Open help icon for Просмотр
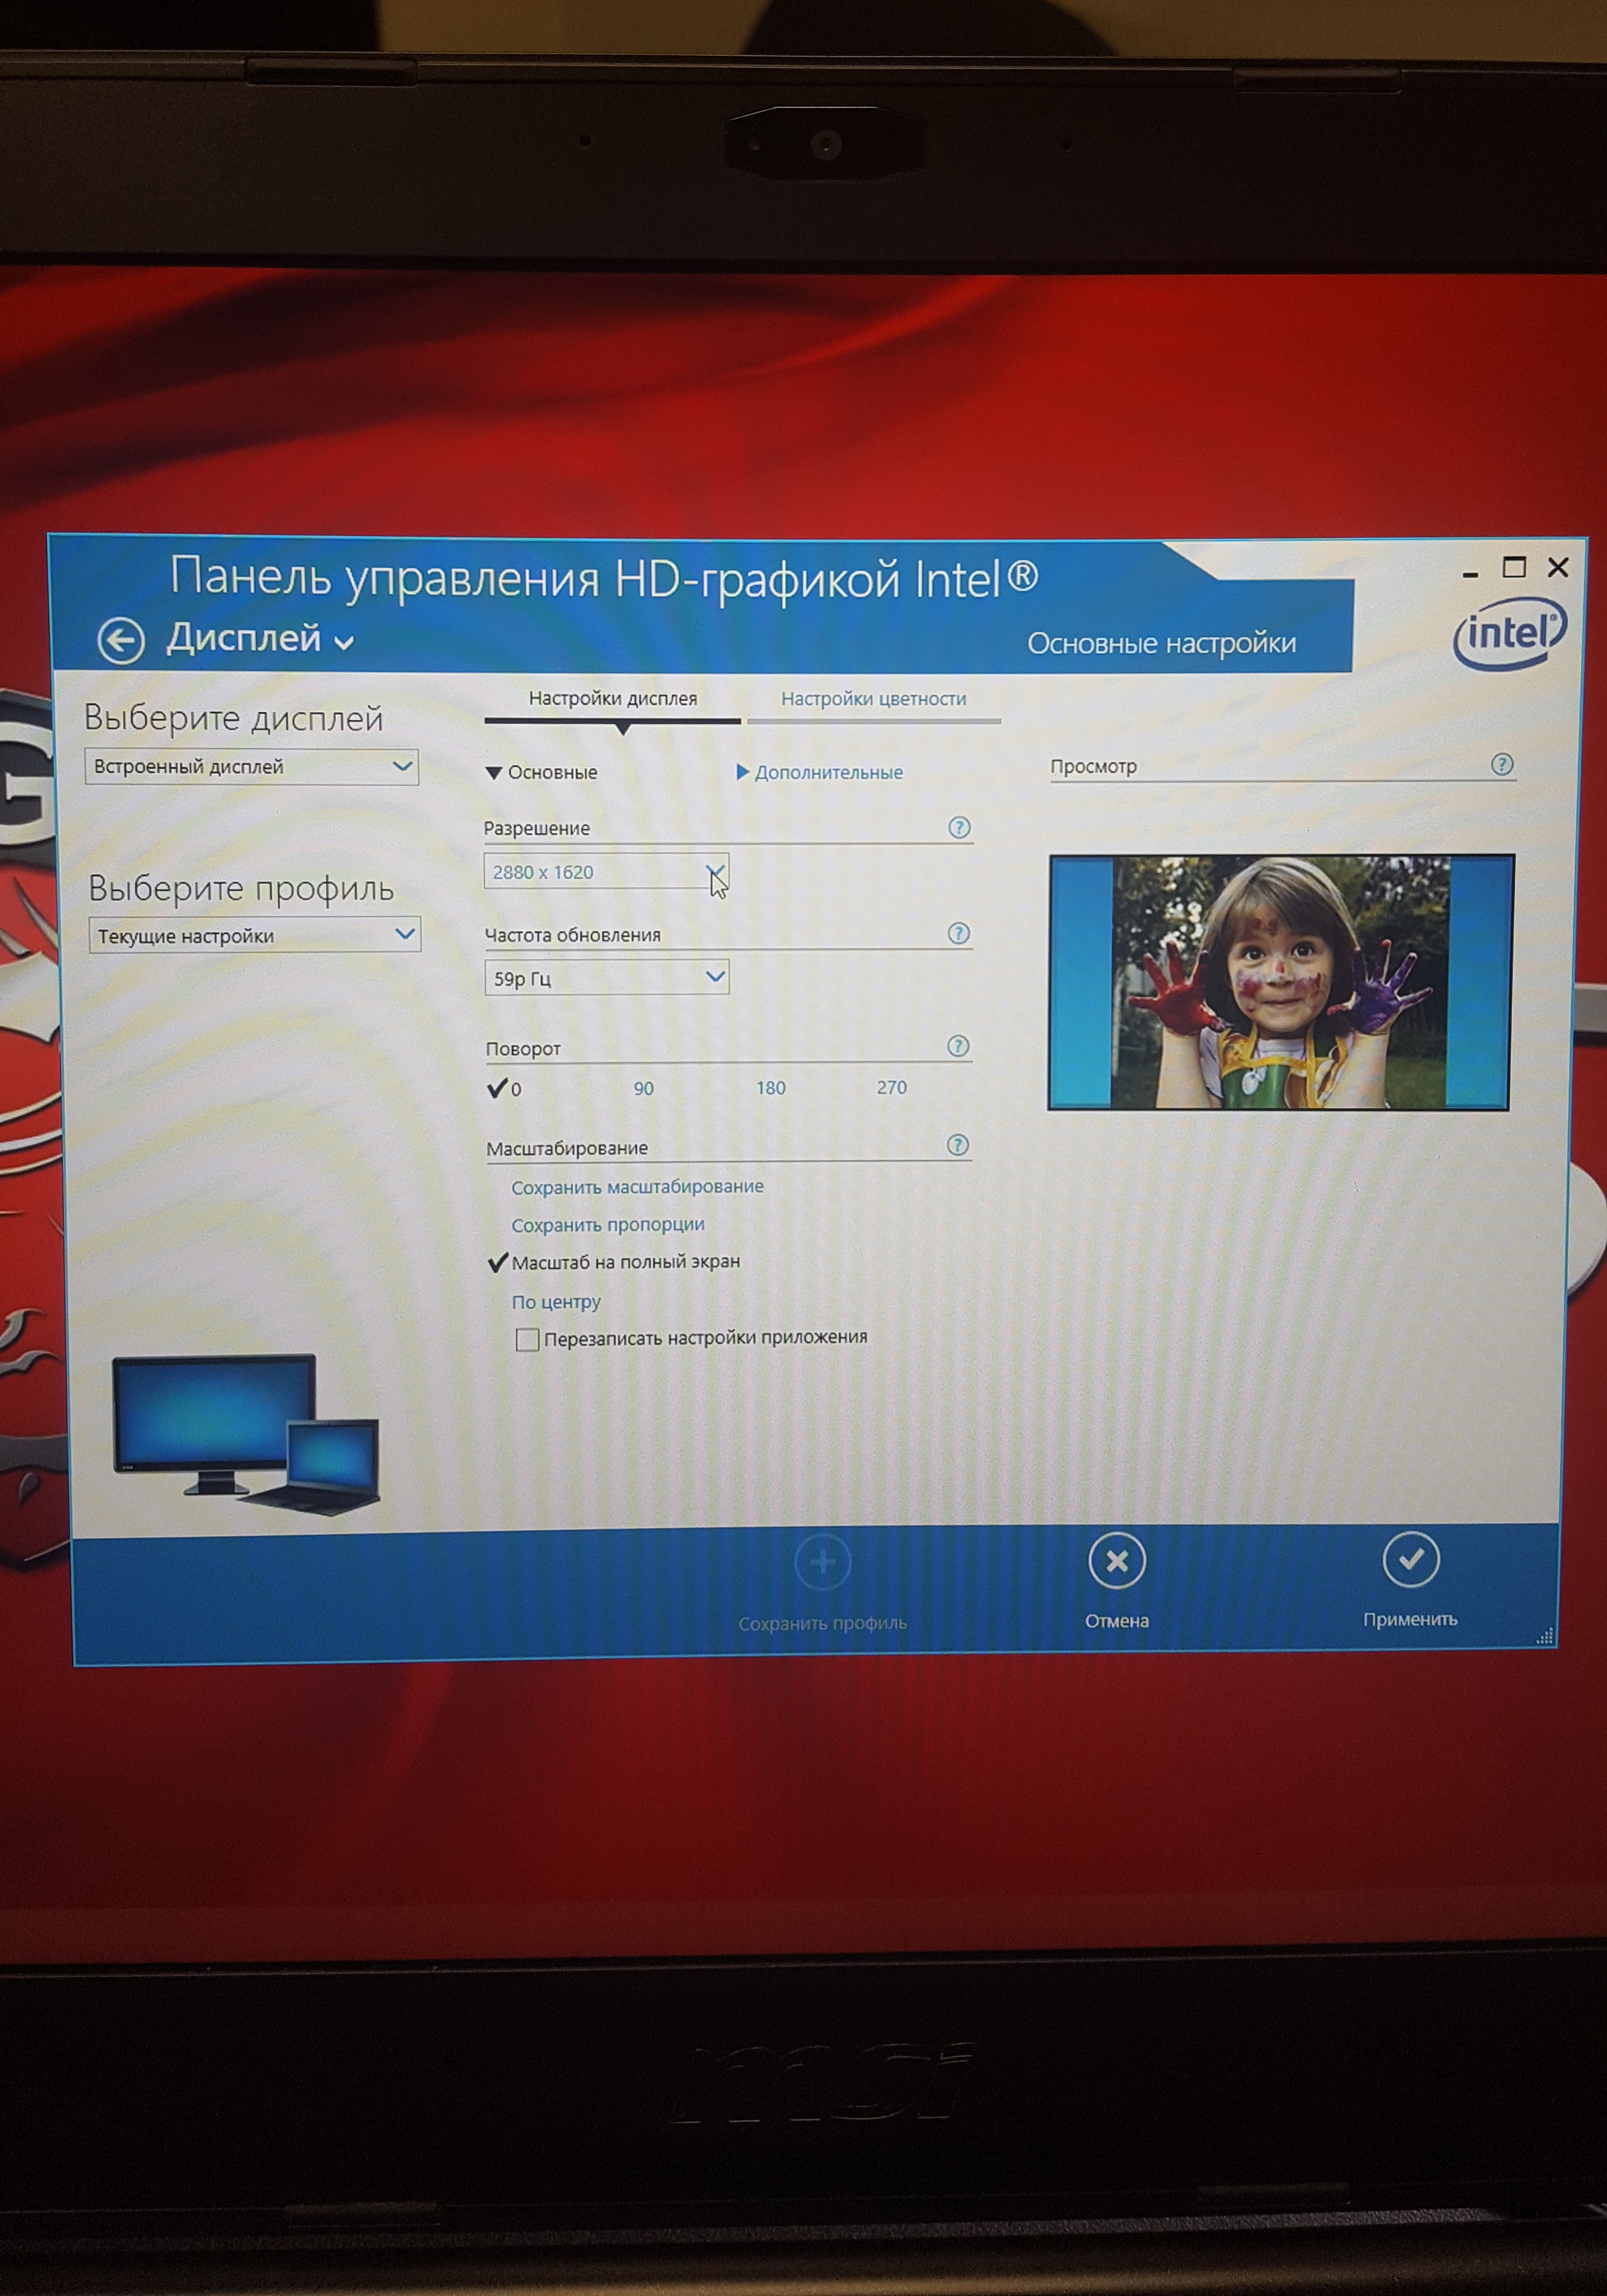This screenshot has width=1607, height=2296. click(x=1501, y=765)
